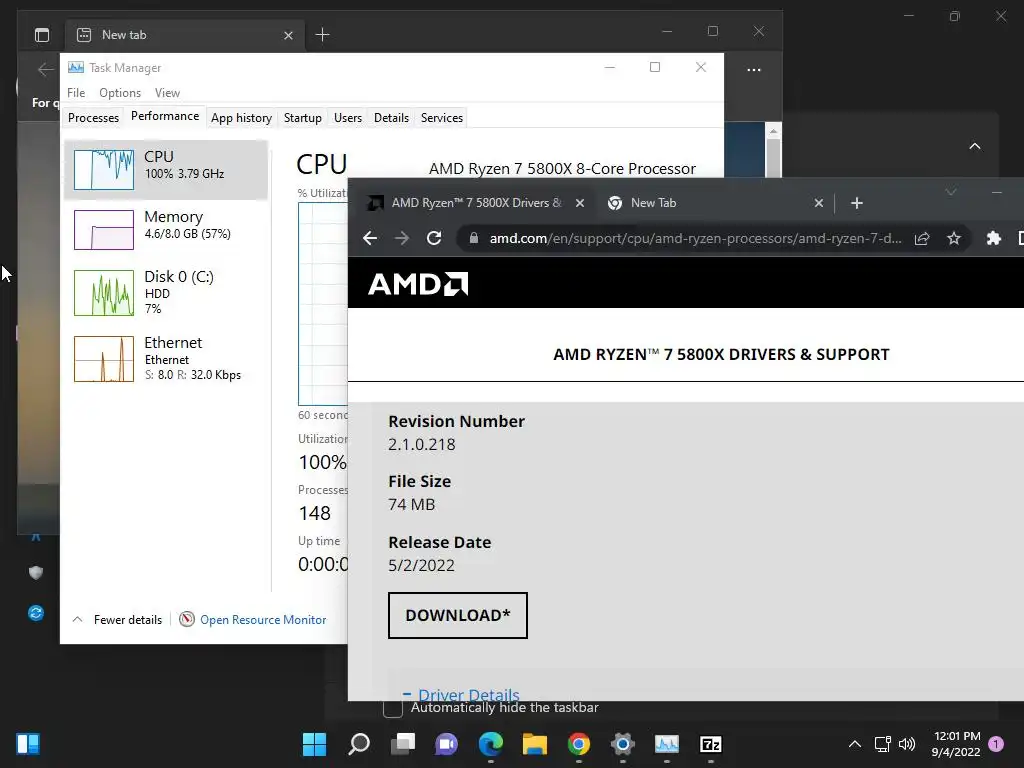Click the padlock site info icon
Viewport: 1024px width, 768px height.
[x=474, y=238]
